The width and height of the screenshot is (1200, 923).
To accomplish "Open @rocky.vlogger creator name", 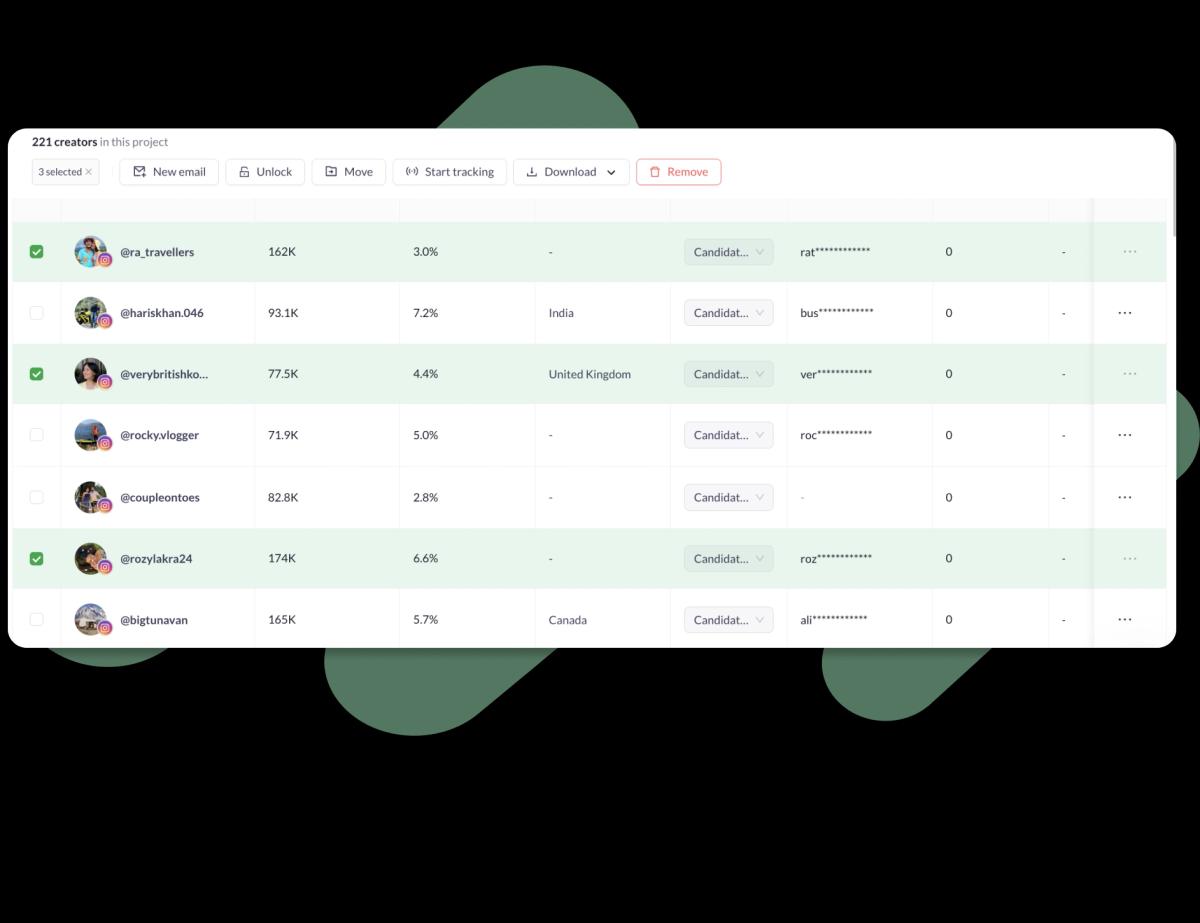I will click(x=160, y=435).
